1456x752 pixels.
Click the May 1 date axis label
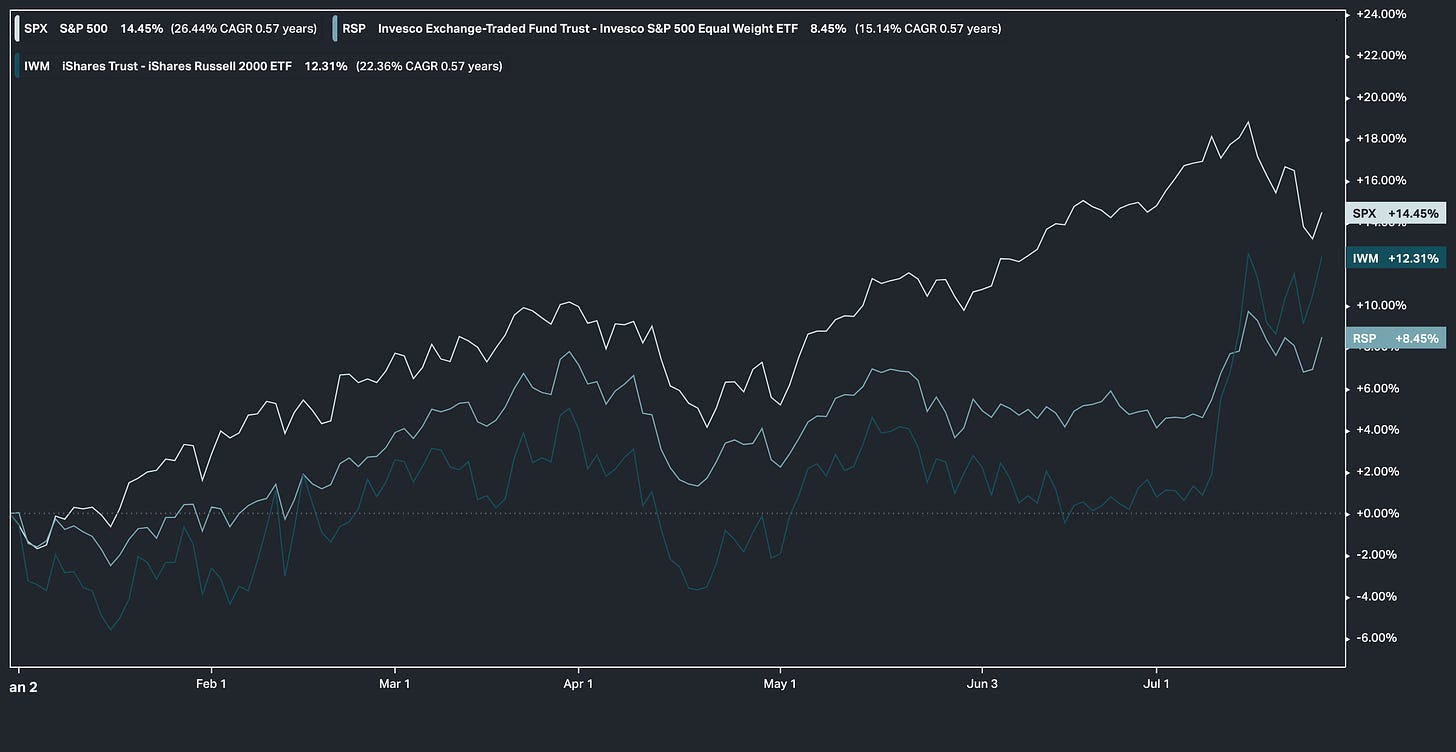(x=780, y=685)
